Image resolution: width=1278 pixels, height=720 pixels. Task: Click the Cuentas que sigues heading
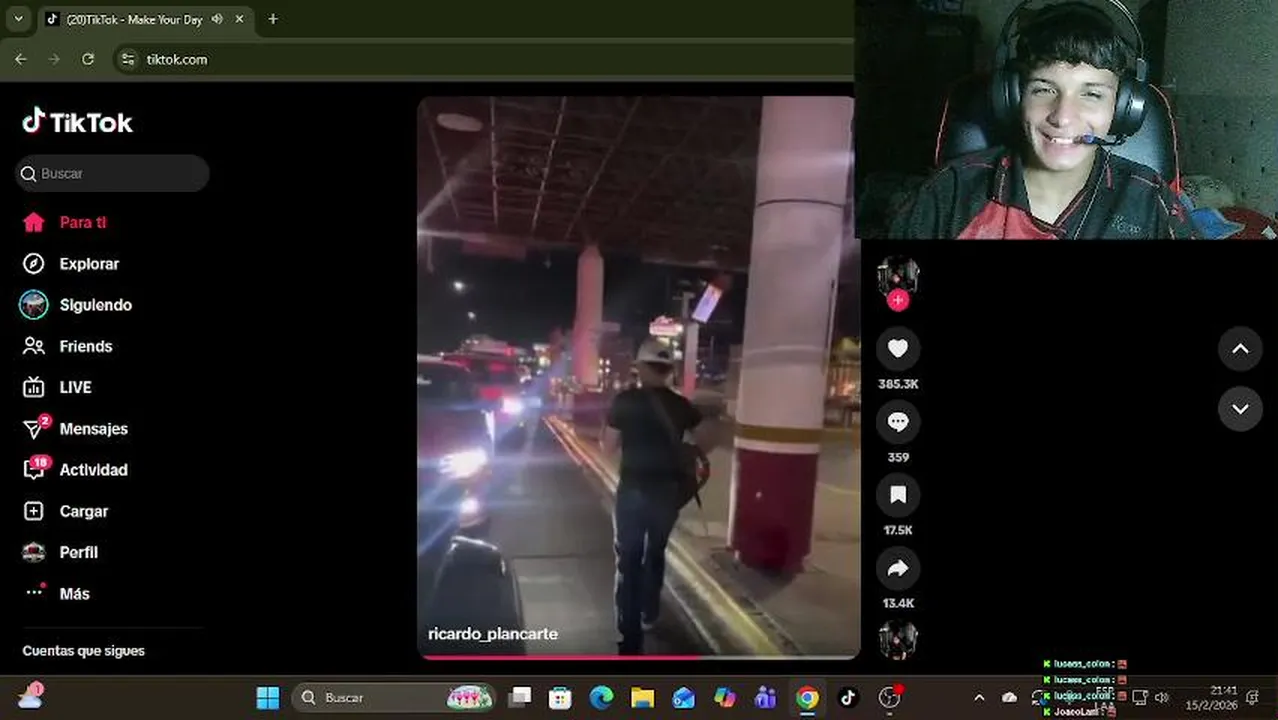click(84, 651)
